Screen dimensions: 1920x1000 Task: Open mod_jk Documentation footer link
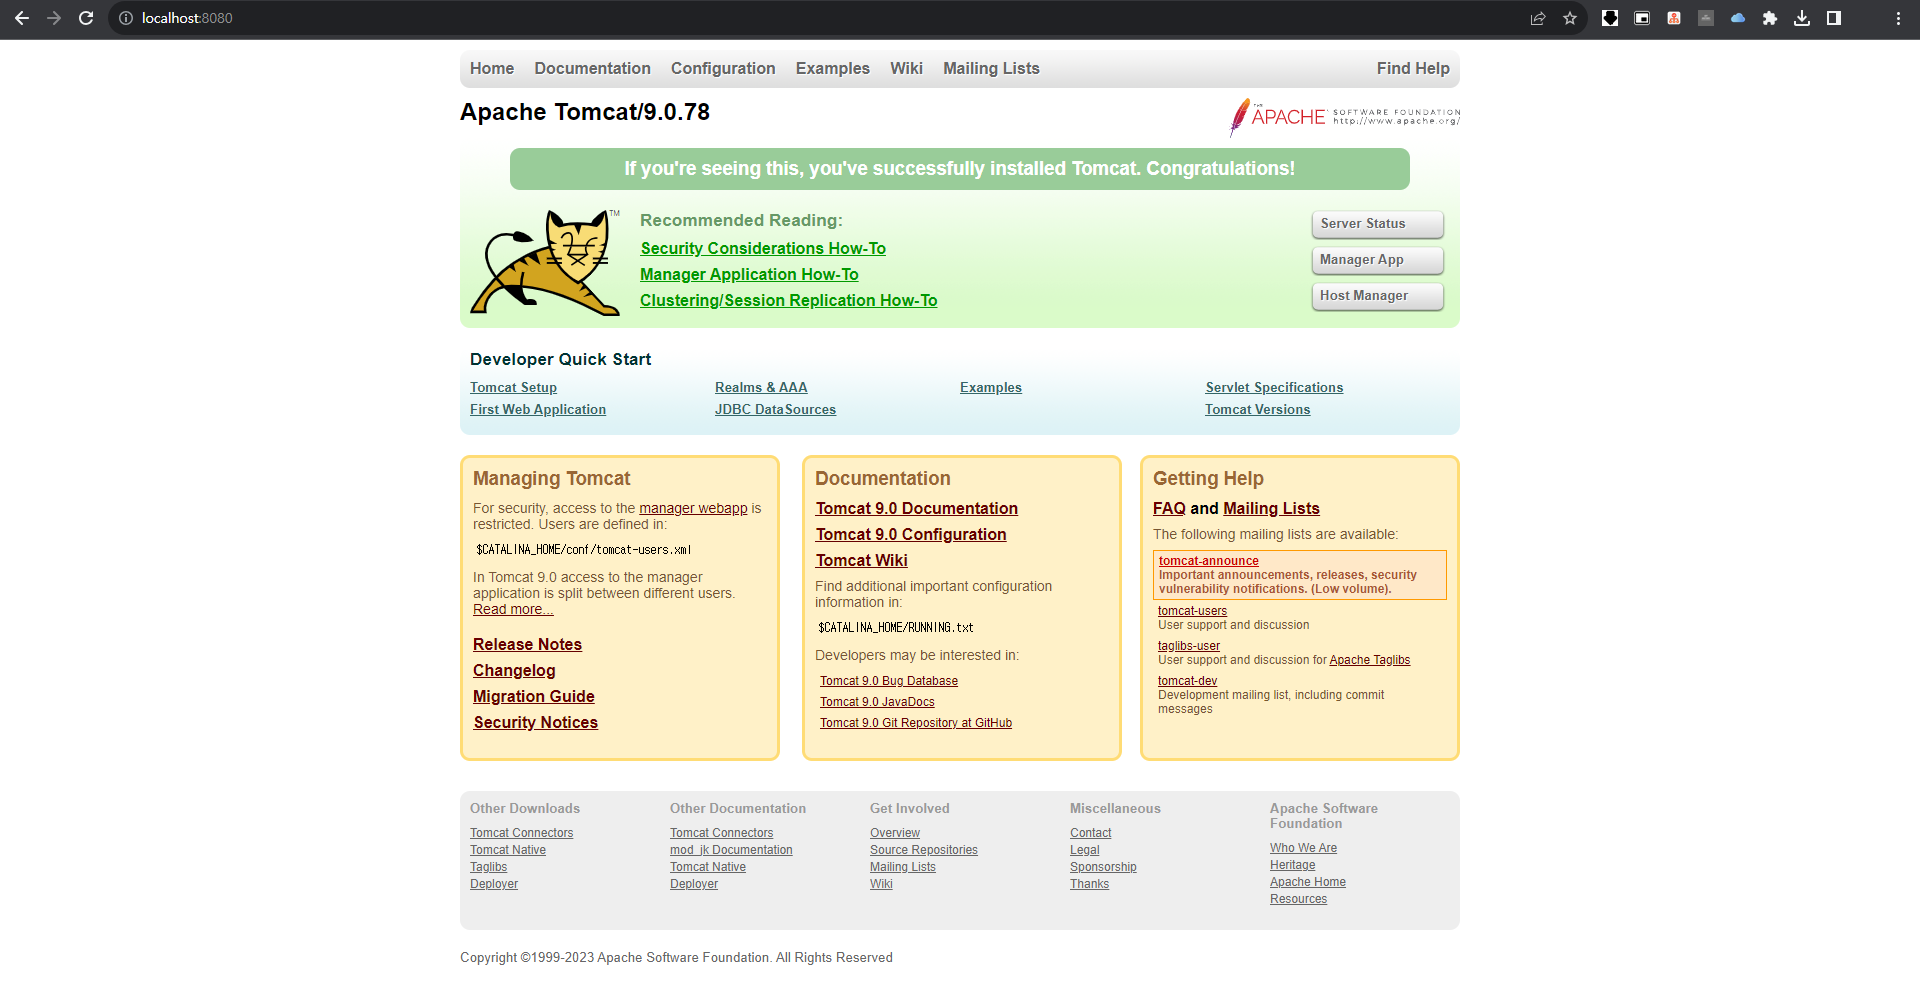pos(731,850)
